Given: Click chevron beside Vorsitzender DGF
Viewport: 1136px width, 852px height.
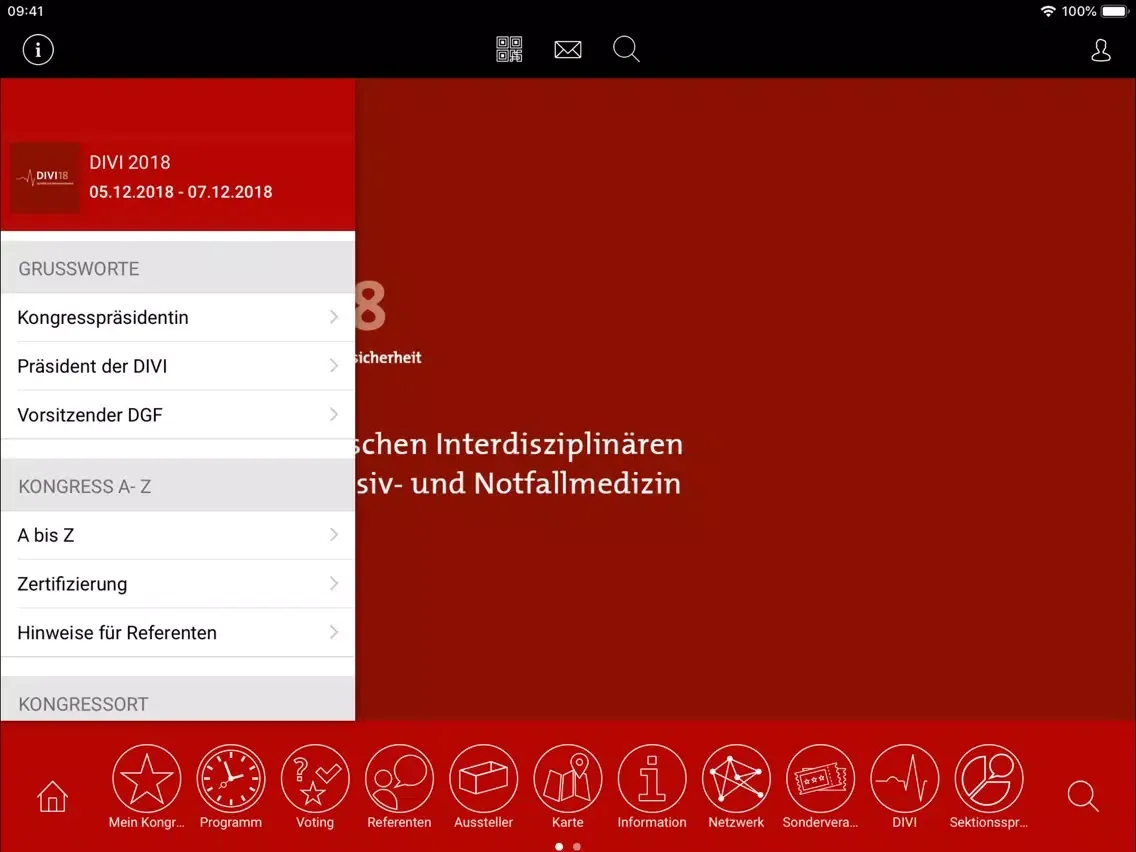Looking at the screenshot, I should [x=334, y=414].
